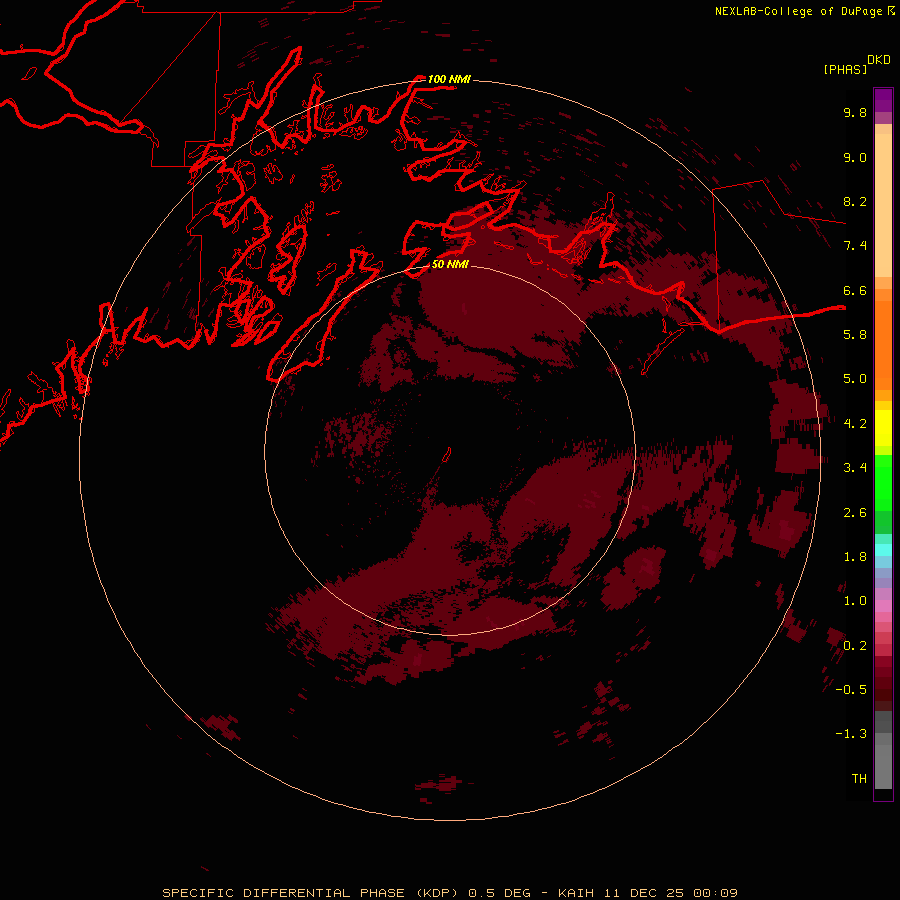The height and width of the screenshot is (900, 900).
Task: Click the 100 NMI range ring label
Action: 449,79
